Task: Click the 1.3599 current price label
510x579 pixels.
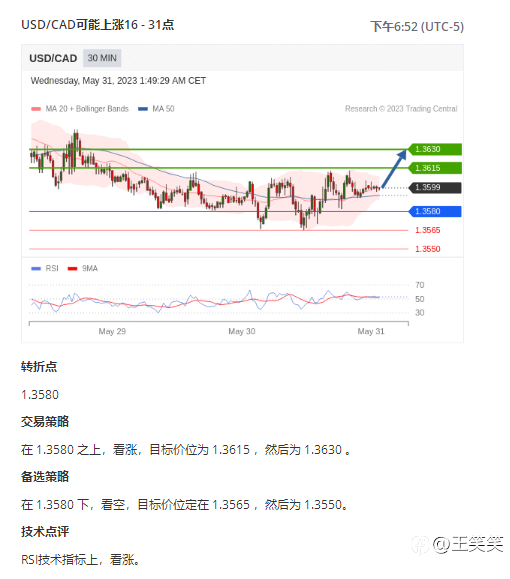Action: (x=435, y=188)
